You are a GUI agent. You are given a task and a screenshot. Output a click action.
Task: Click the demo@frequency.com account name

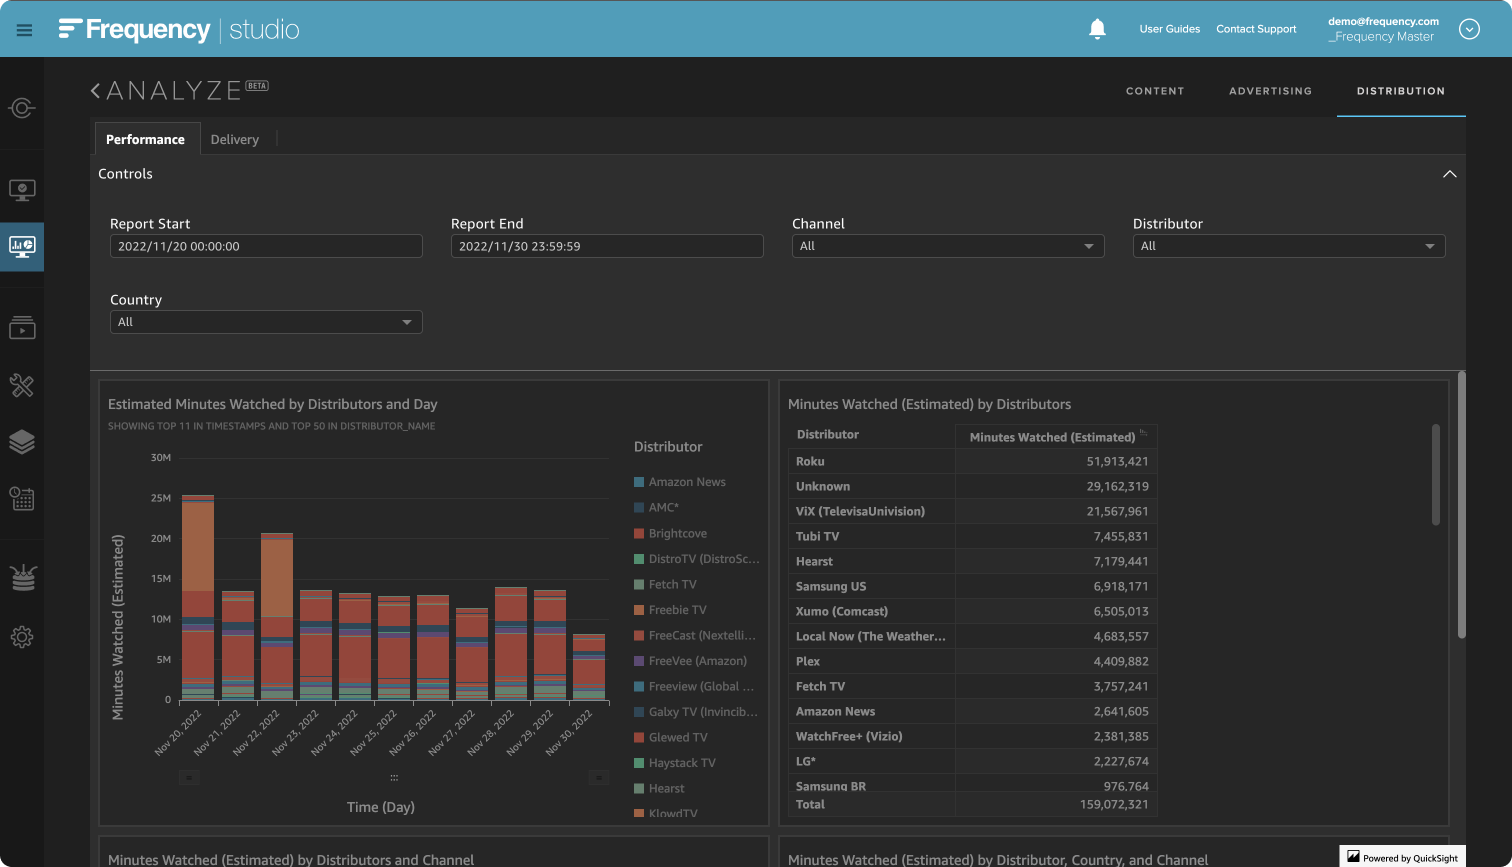point(1383,21)
